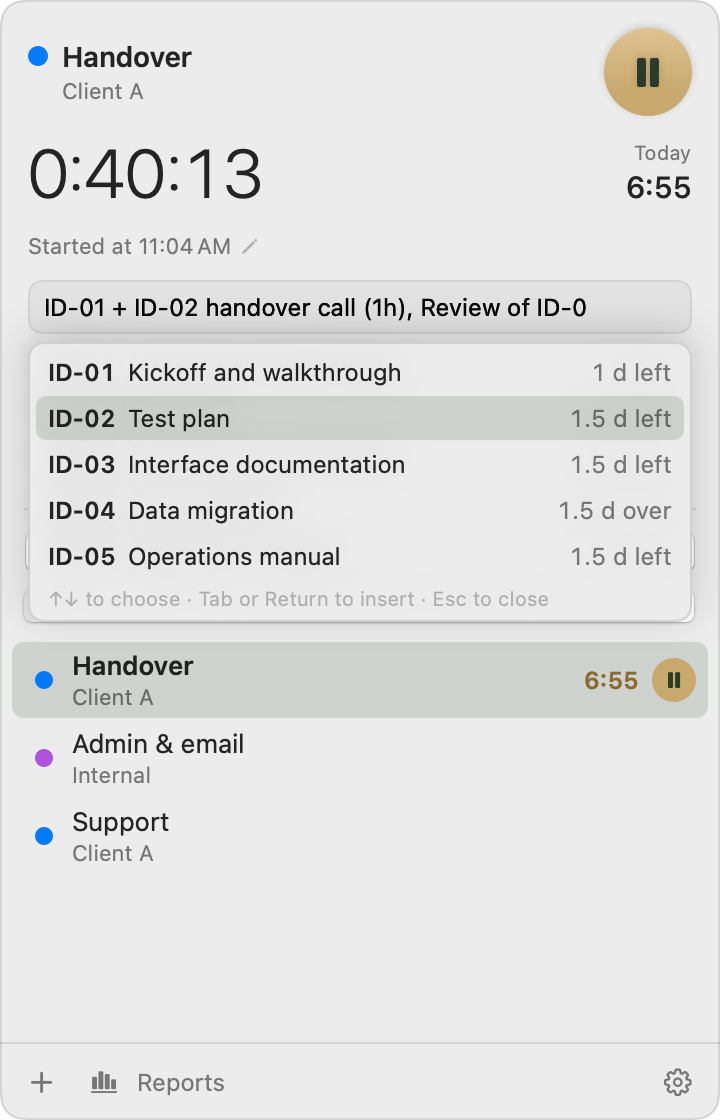
Task: Click 'Client A' under the top Handover title
Action: [x=103, y=91]
